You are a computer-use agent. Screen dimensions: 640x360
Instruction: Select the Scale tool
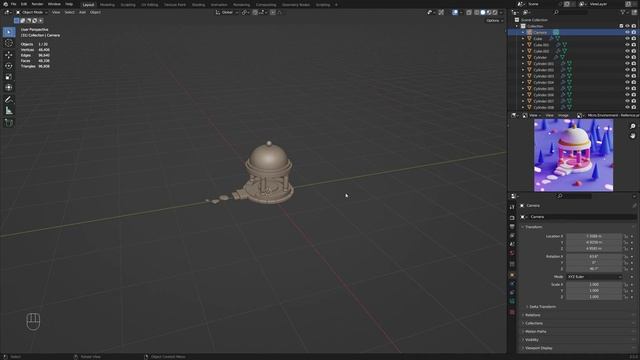pos(9,77)
